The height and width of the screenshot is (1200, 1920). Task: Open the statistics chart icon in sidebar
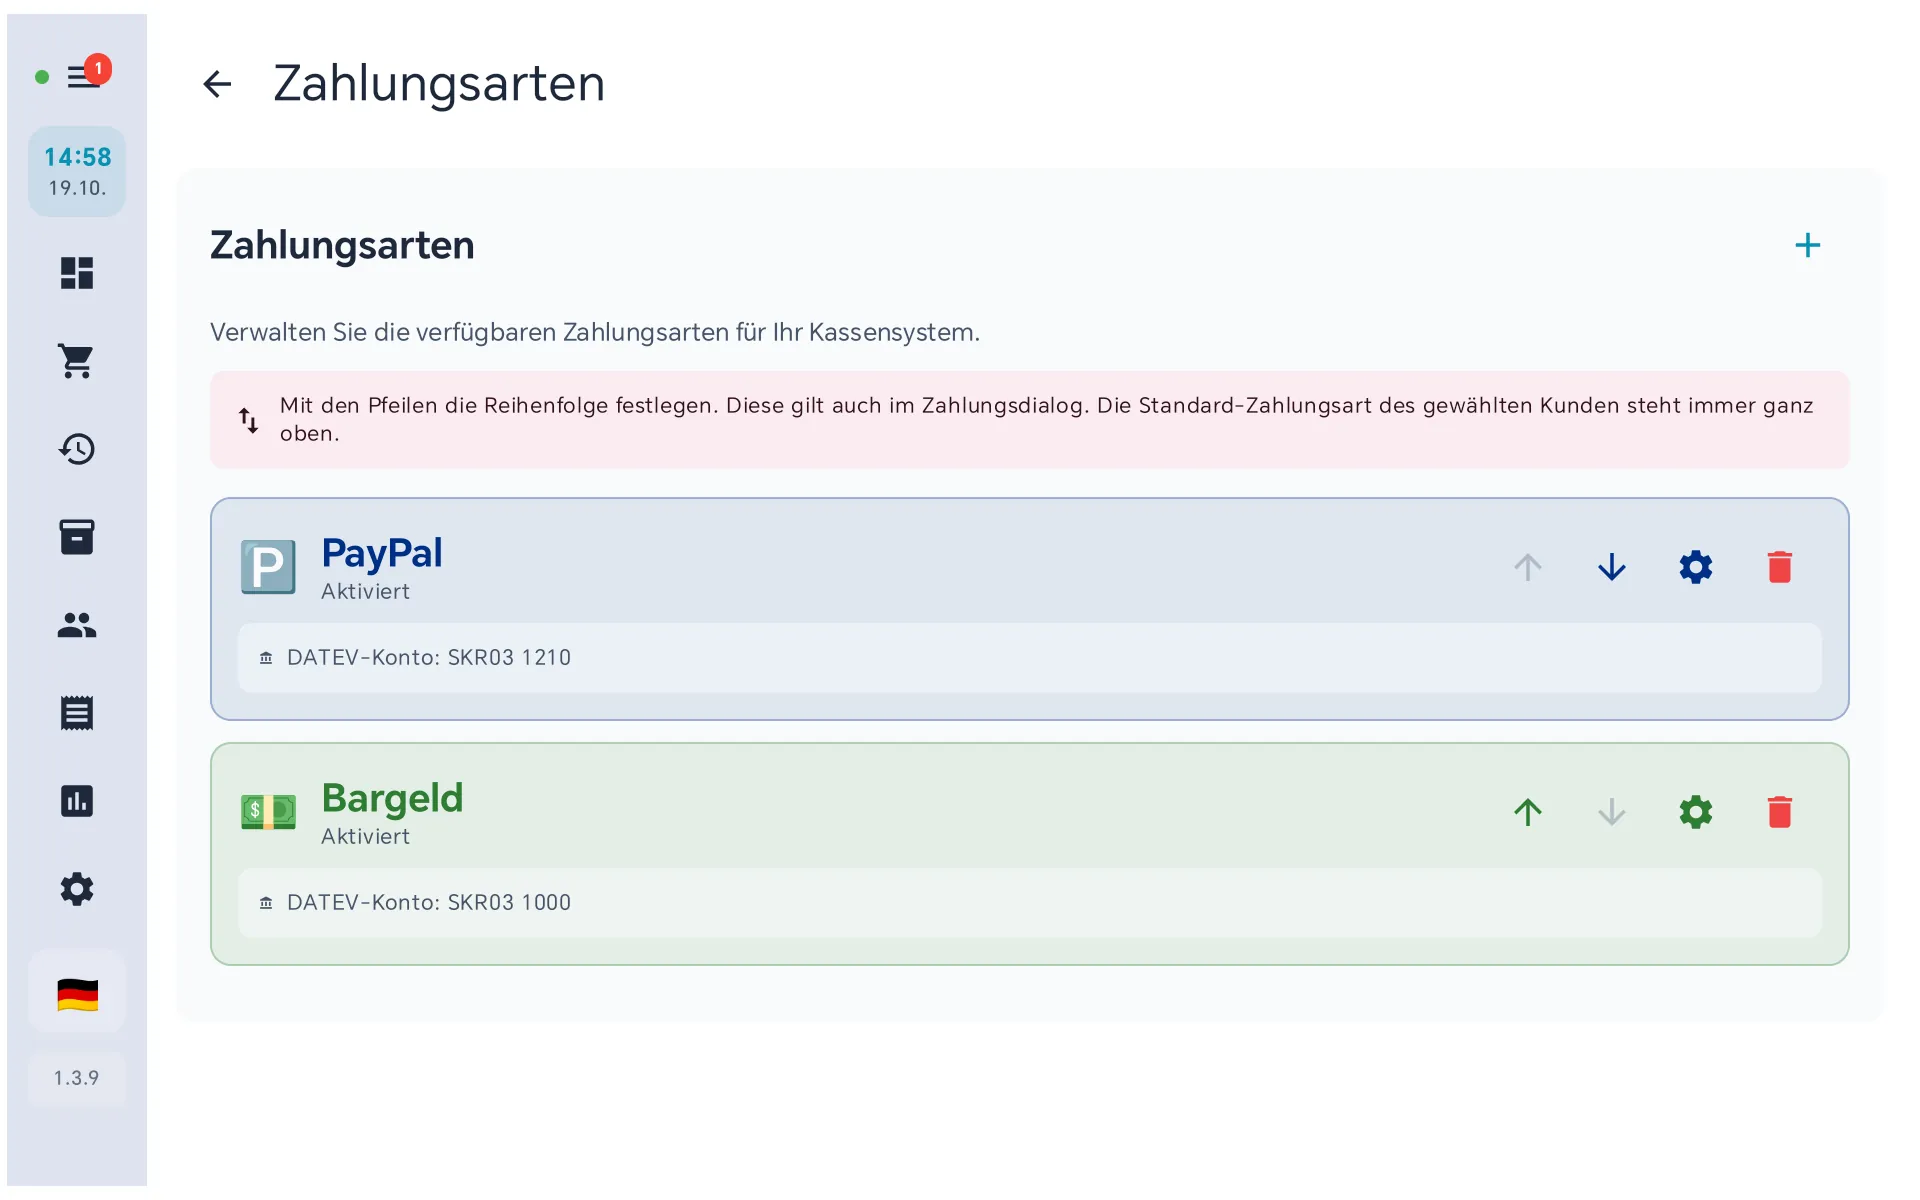77,801
